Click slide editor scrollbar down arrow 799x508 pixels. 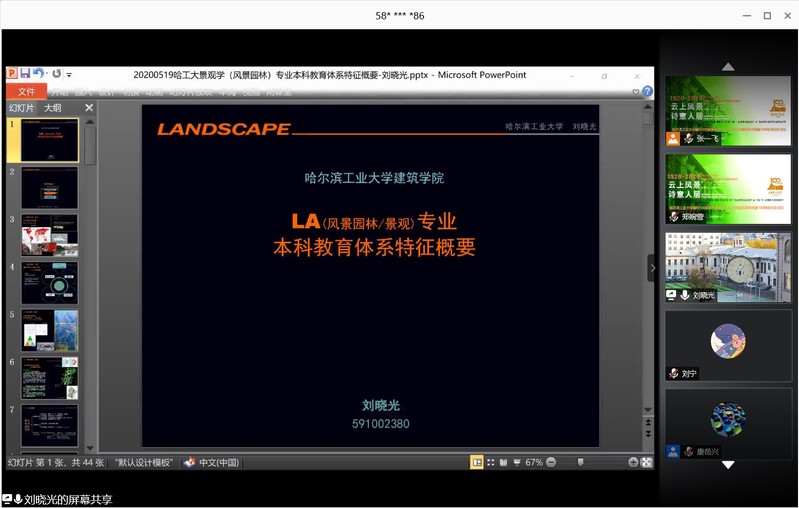coord(648,410)
